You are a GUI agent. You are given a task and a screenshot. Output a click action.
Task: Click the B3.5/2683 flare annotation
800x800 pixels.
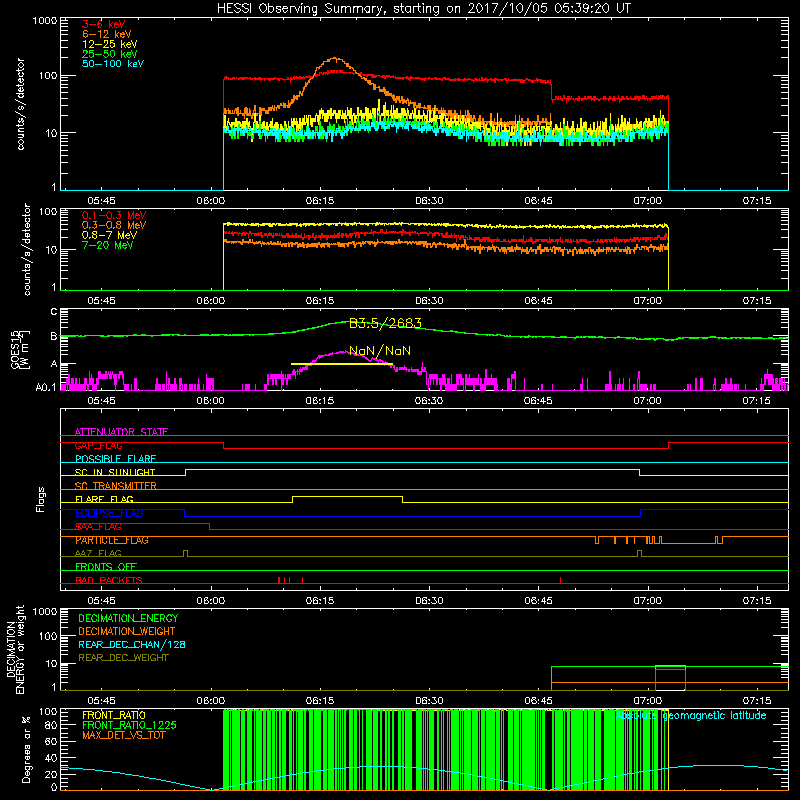coord(385,323)
